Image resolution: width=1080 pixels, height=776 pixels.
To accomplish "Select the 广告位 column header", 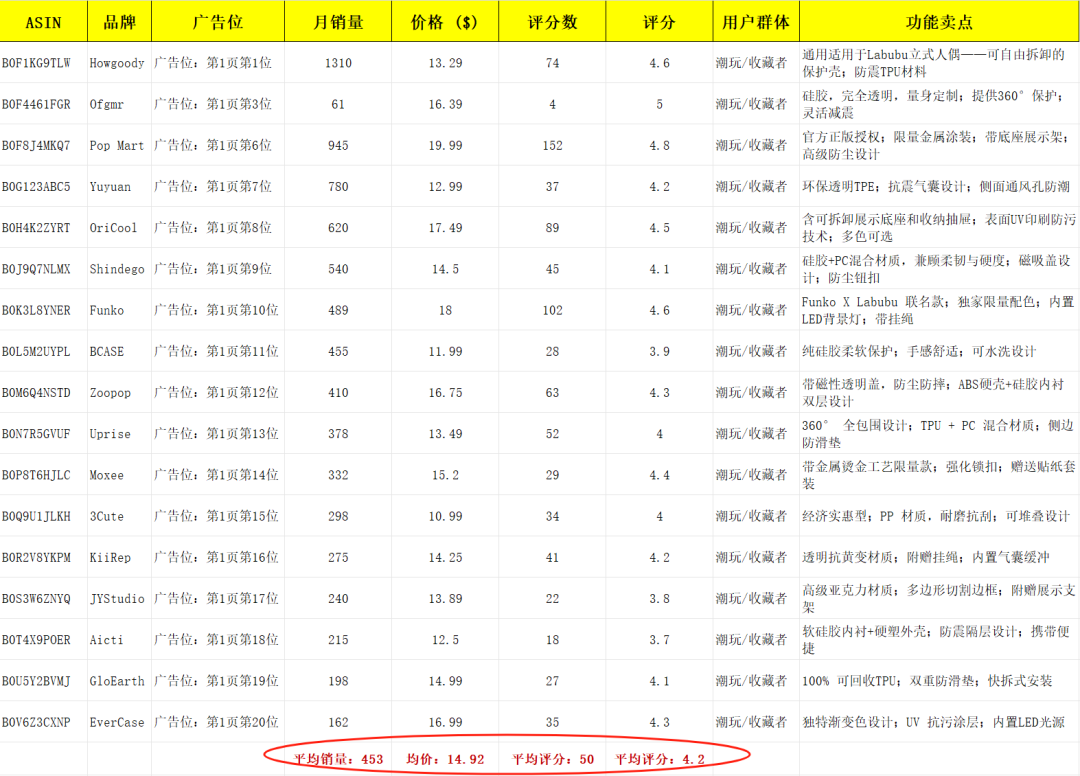I will point(218,22).
